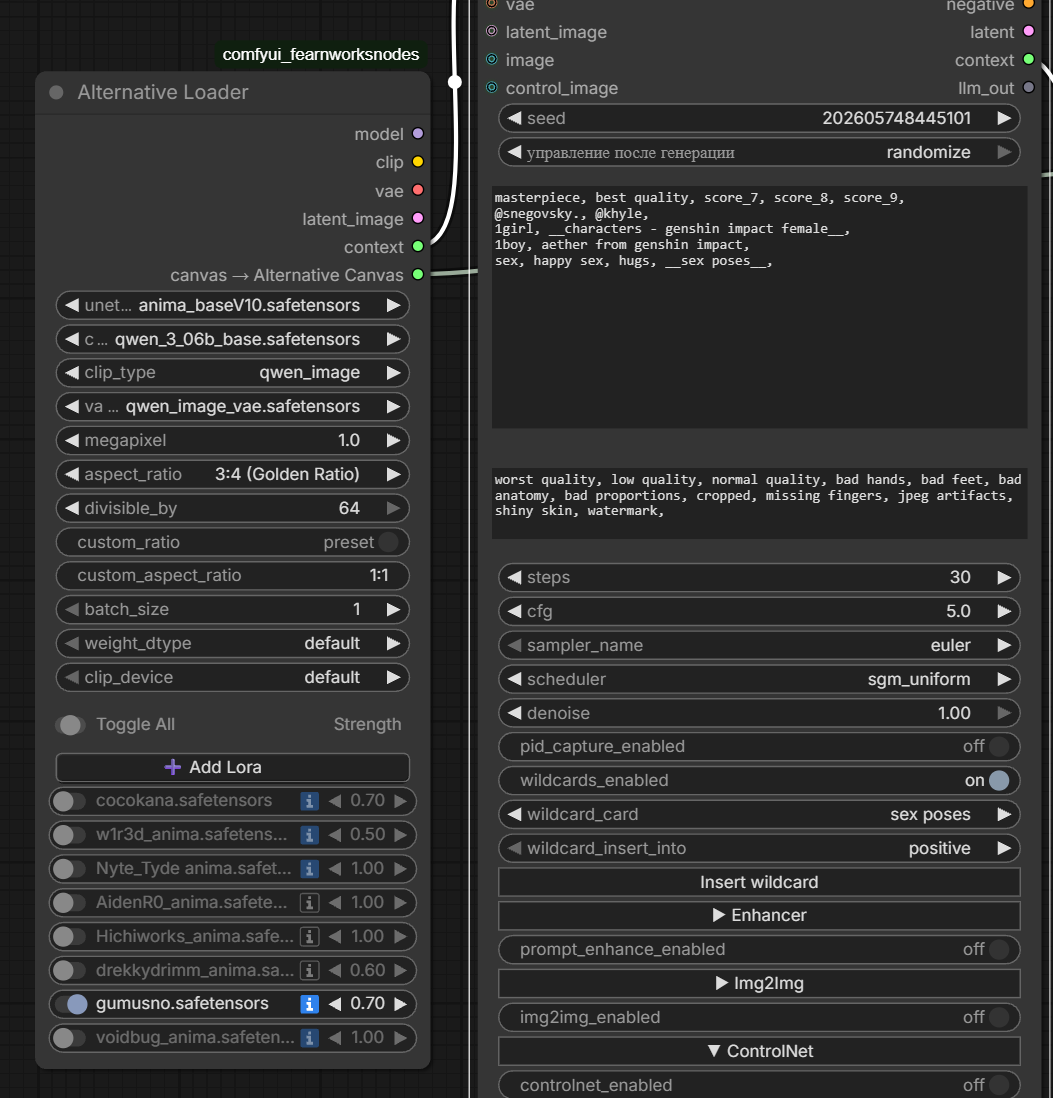
Task: Increase gumusno lora strength 0.70
Action: click(x=400, y=1003)
